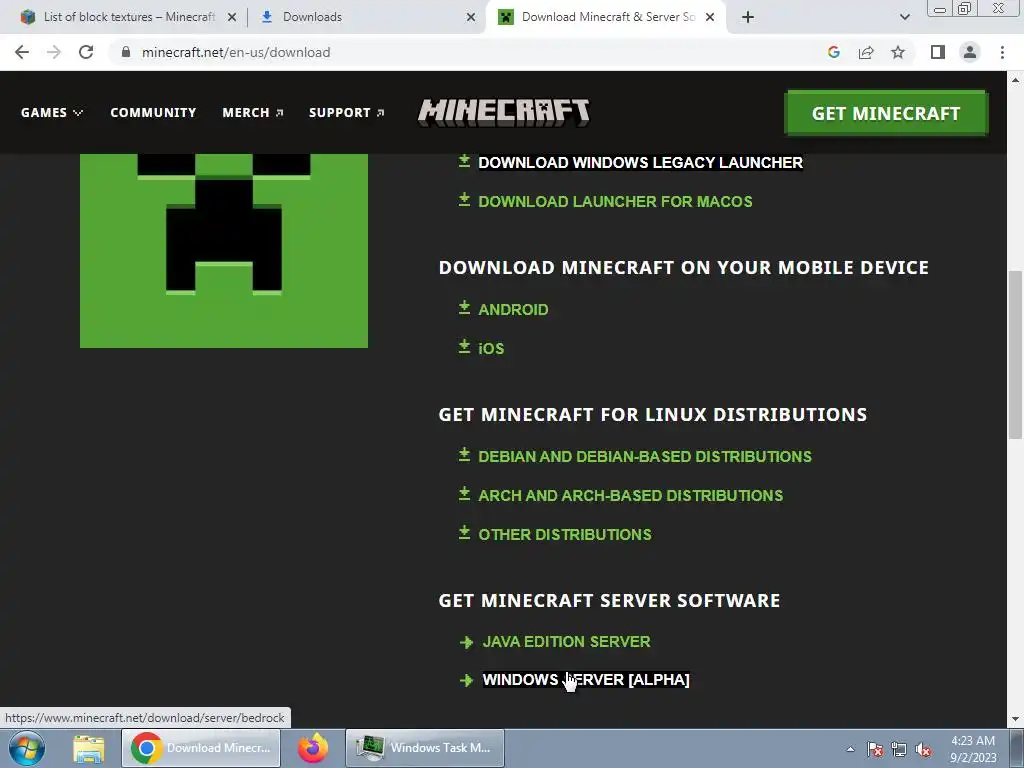Click the Minecraft logo

coord(504,112)
